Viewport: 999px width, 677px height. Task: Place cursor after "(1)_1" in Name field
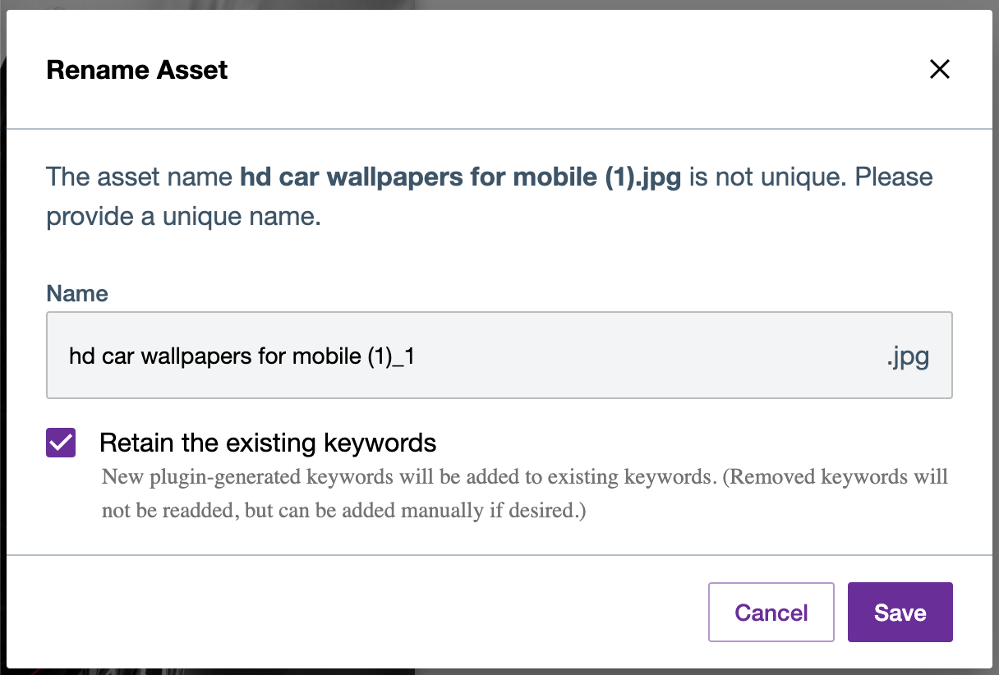(416, 356)
